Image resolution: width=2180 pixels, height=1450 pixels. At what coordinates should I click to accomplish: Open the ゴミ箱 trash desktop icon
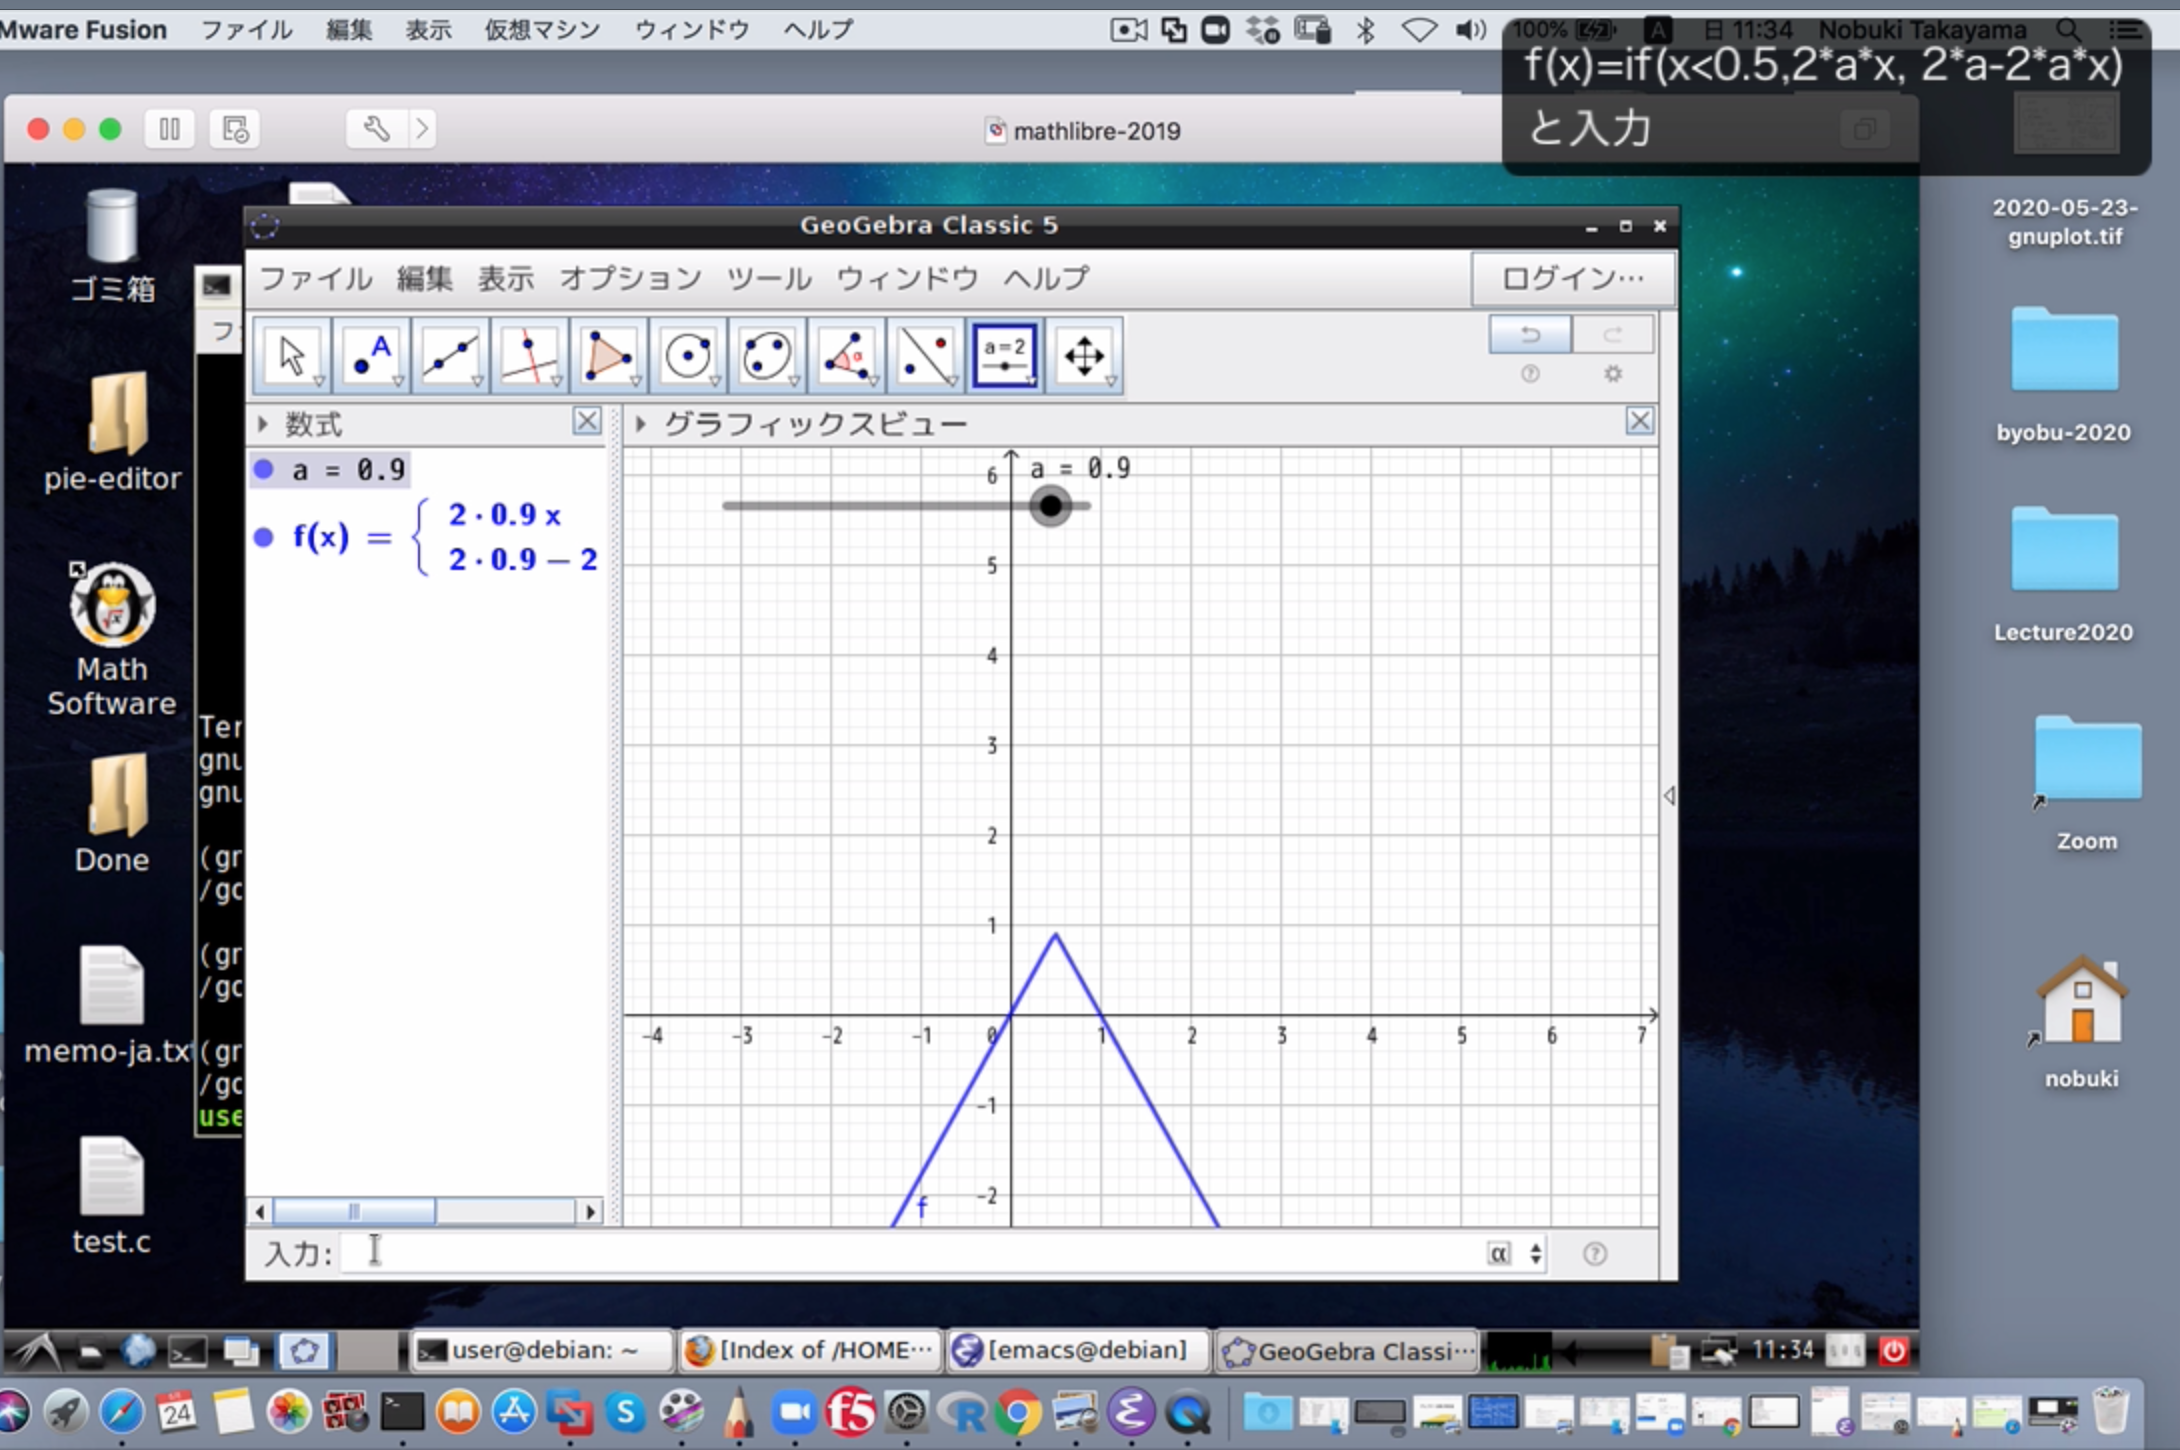tap(111, 247)
